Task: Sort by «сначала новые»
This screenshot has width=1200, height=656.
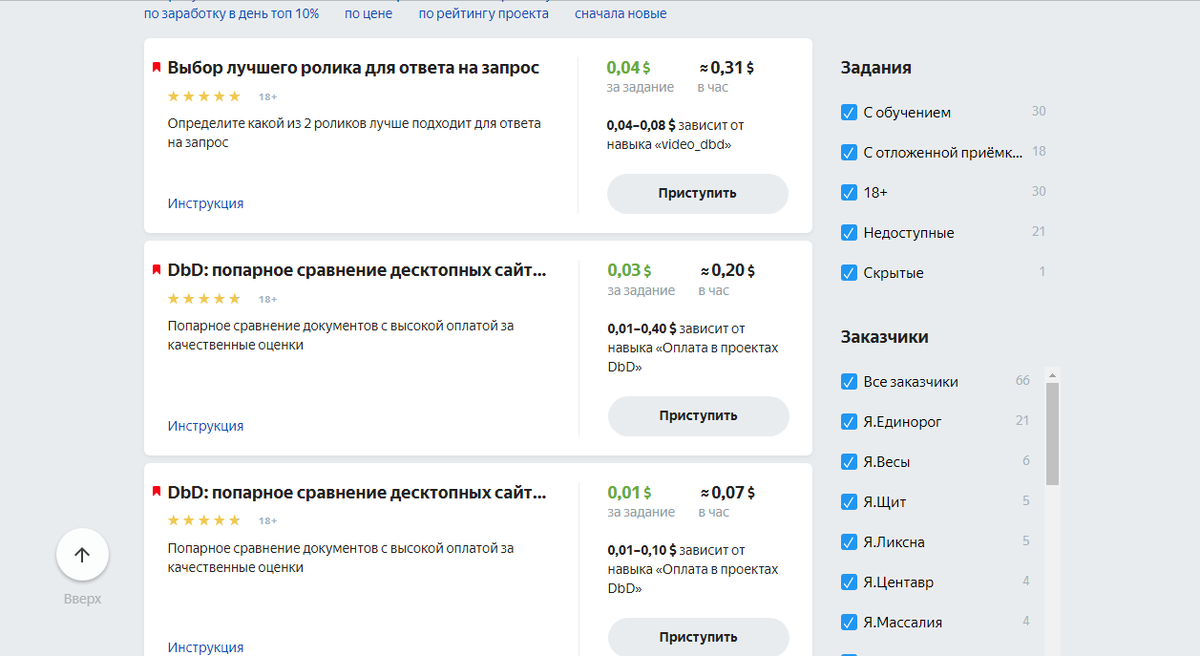Action: pos(620,14)
